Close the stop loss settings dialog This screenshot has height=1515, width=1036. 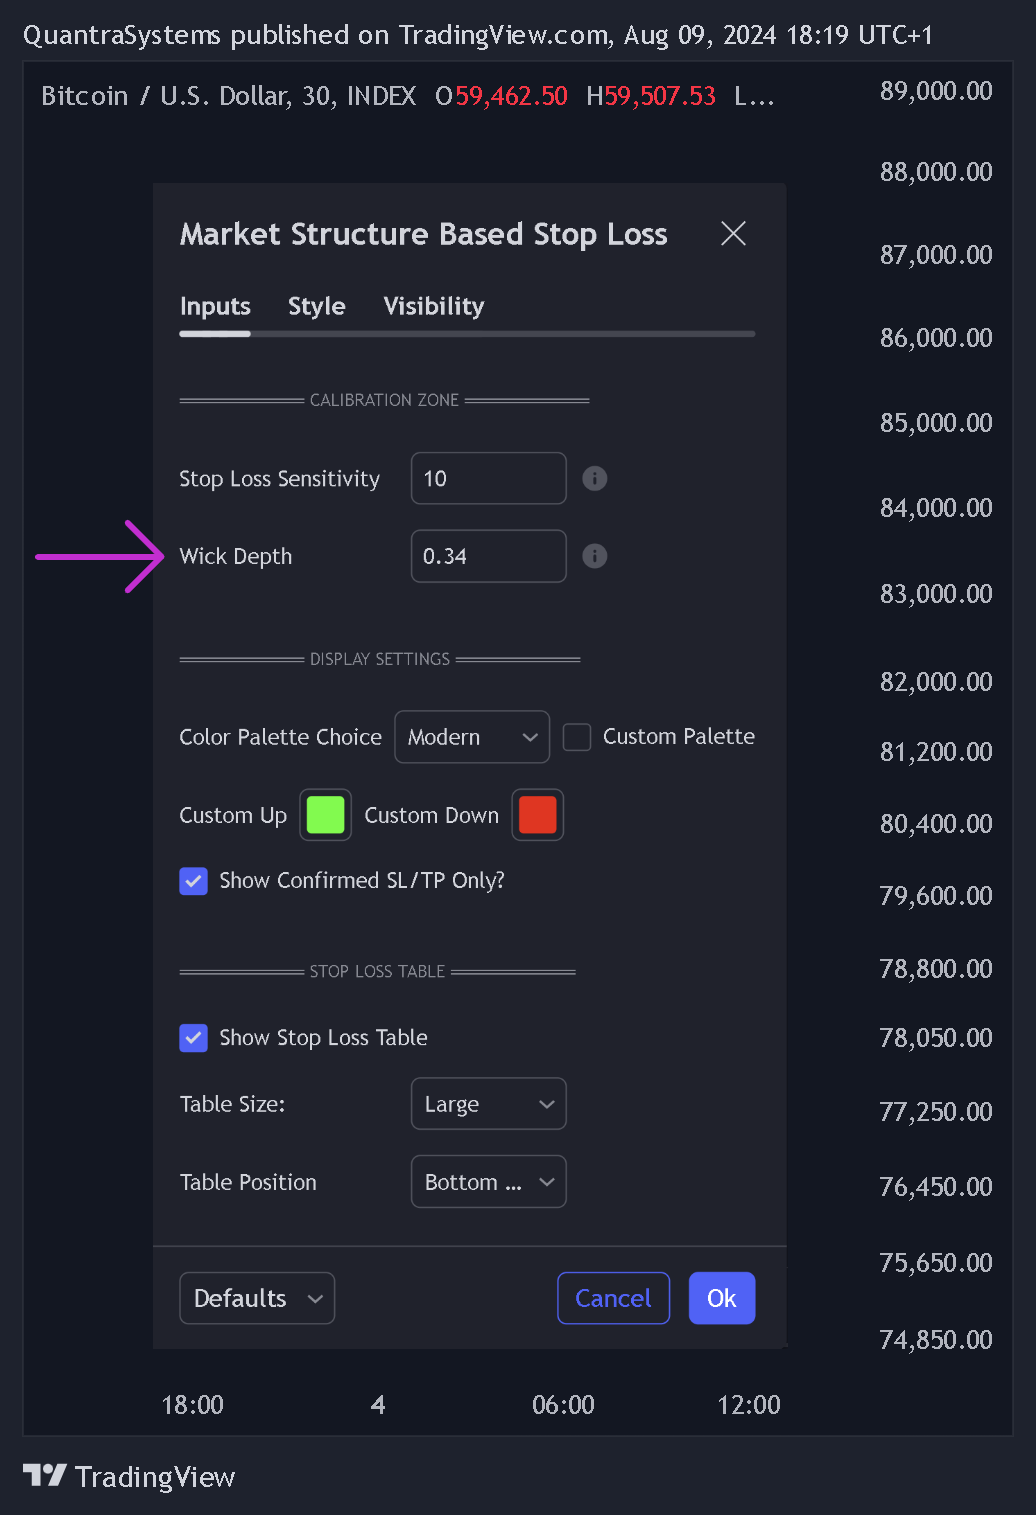[x=733, y=234]
